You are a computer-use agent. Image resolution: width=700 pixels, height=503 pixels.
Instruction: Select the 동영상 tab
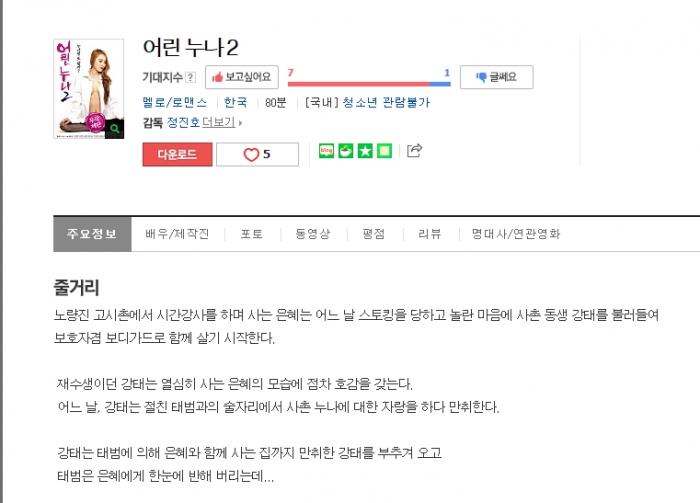click(313, 234)
